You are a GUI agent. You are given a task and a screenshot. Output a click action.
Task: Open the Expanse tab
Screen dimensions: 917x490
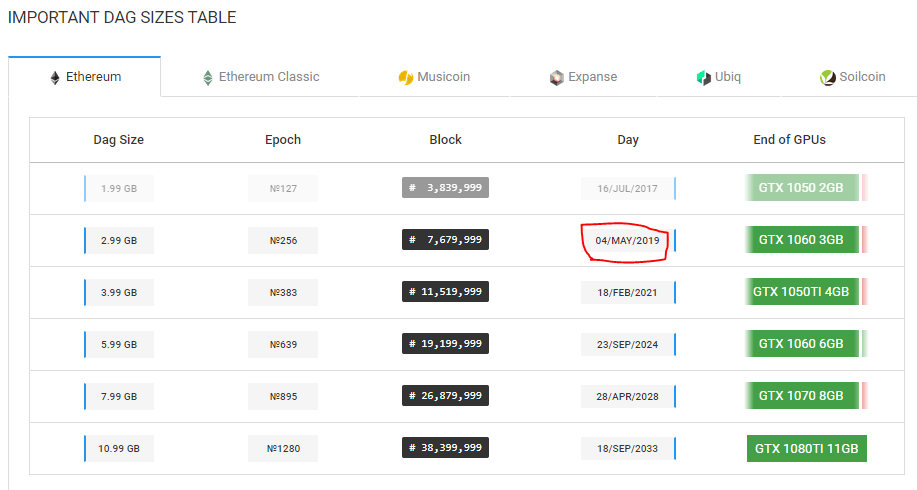point(584,77)
